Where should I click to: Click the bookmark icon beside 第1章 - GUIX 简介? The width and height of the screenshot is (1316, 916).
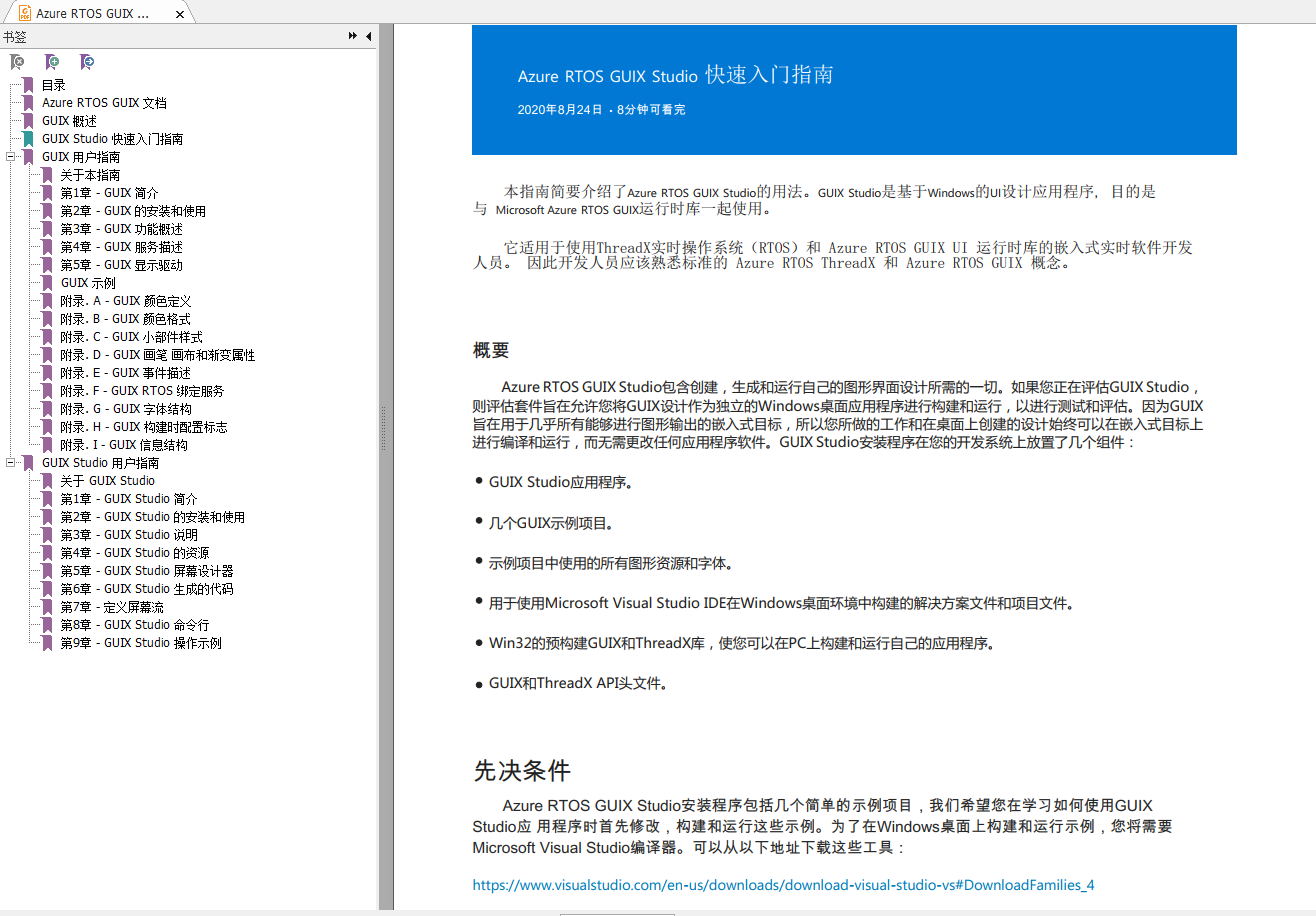[47, 193]
